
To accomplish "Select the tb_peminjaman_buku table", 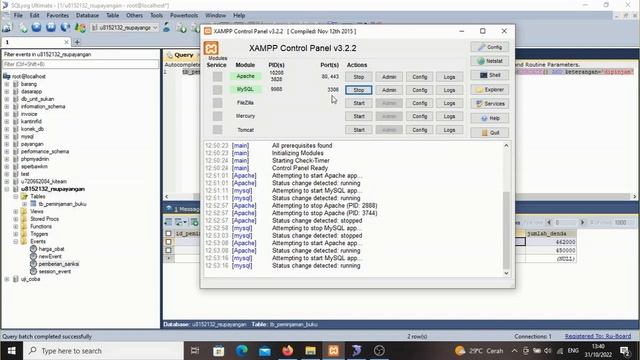I will point(62,204).
